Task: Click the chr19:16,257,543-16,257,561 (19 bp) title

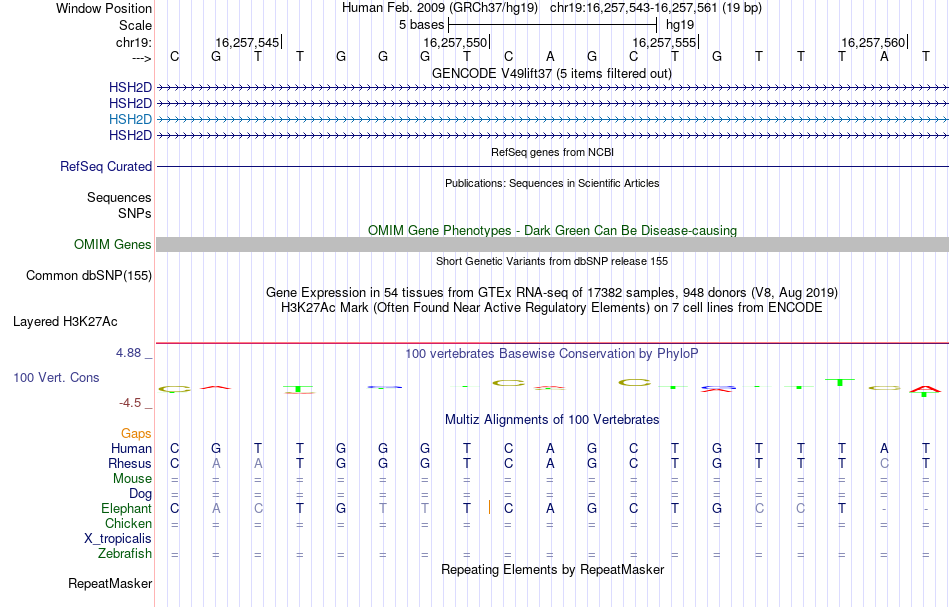Action: [656, 8]
